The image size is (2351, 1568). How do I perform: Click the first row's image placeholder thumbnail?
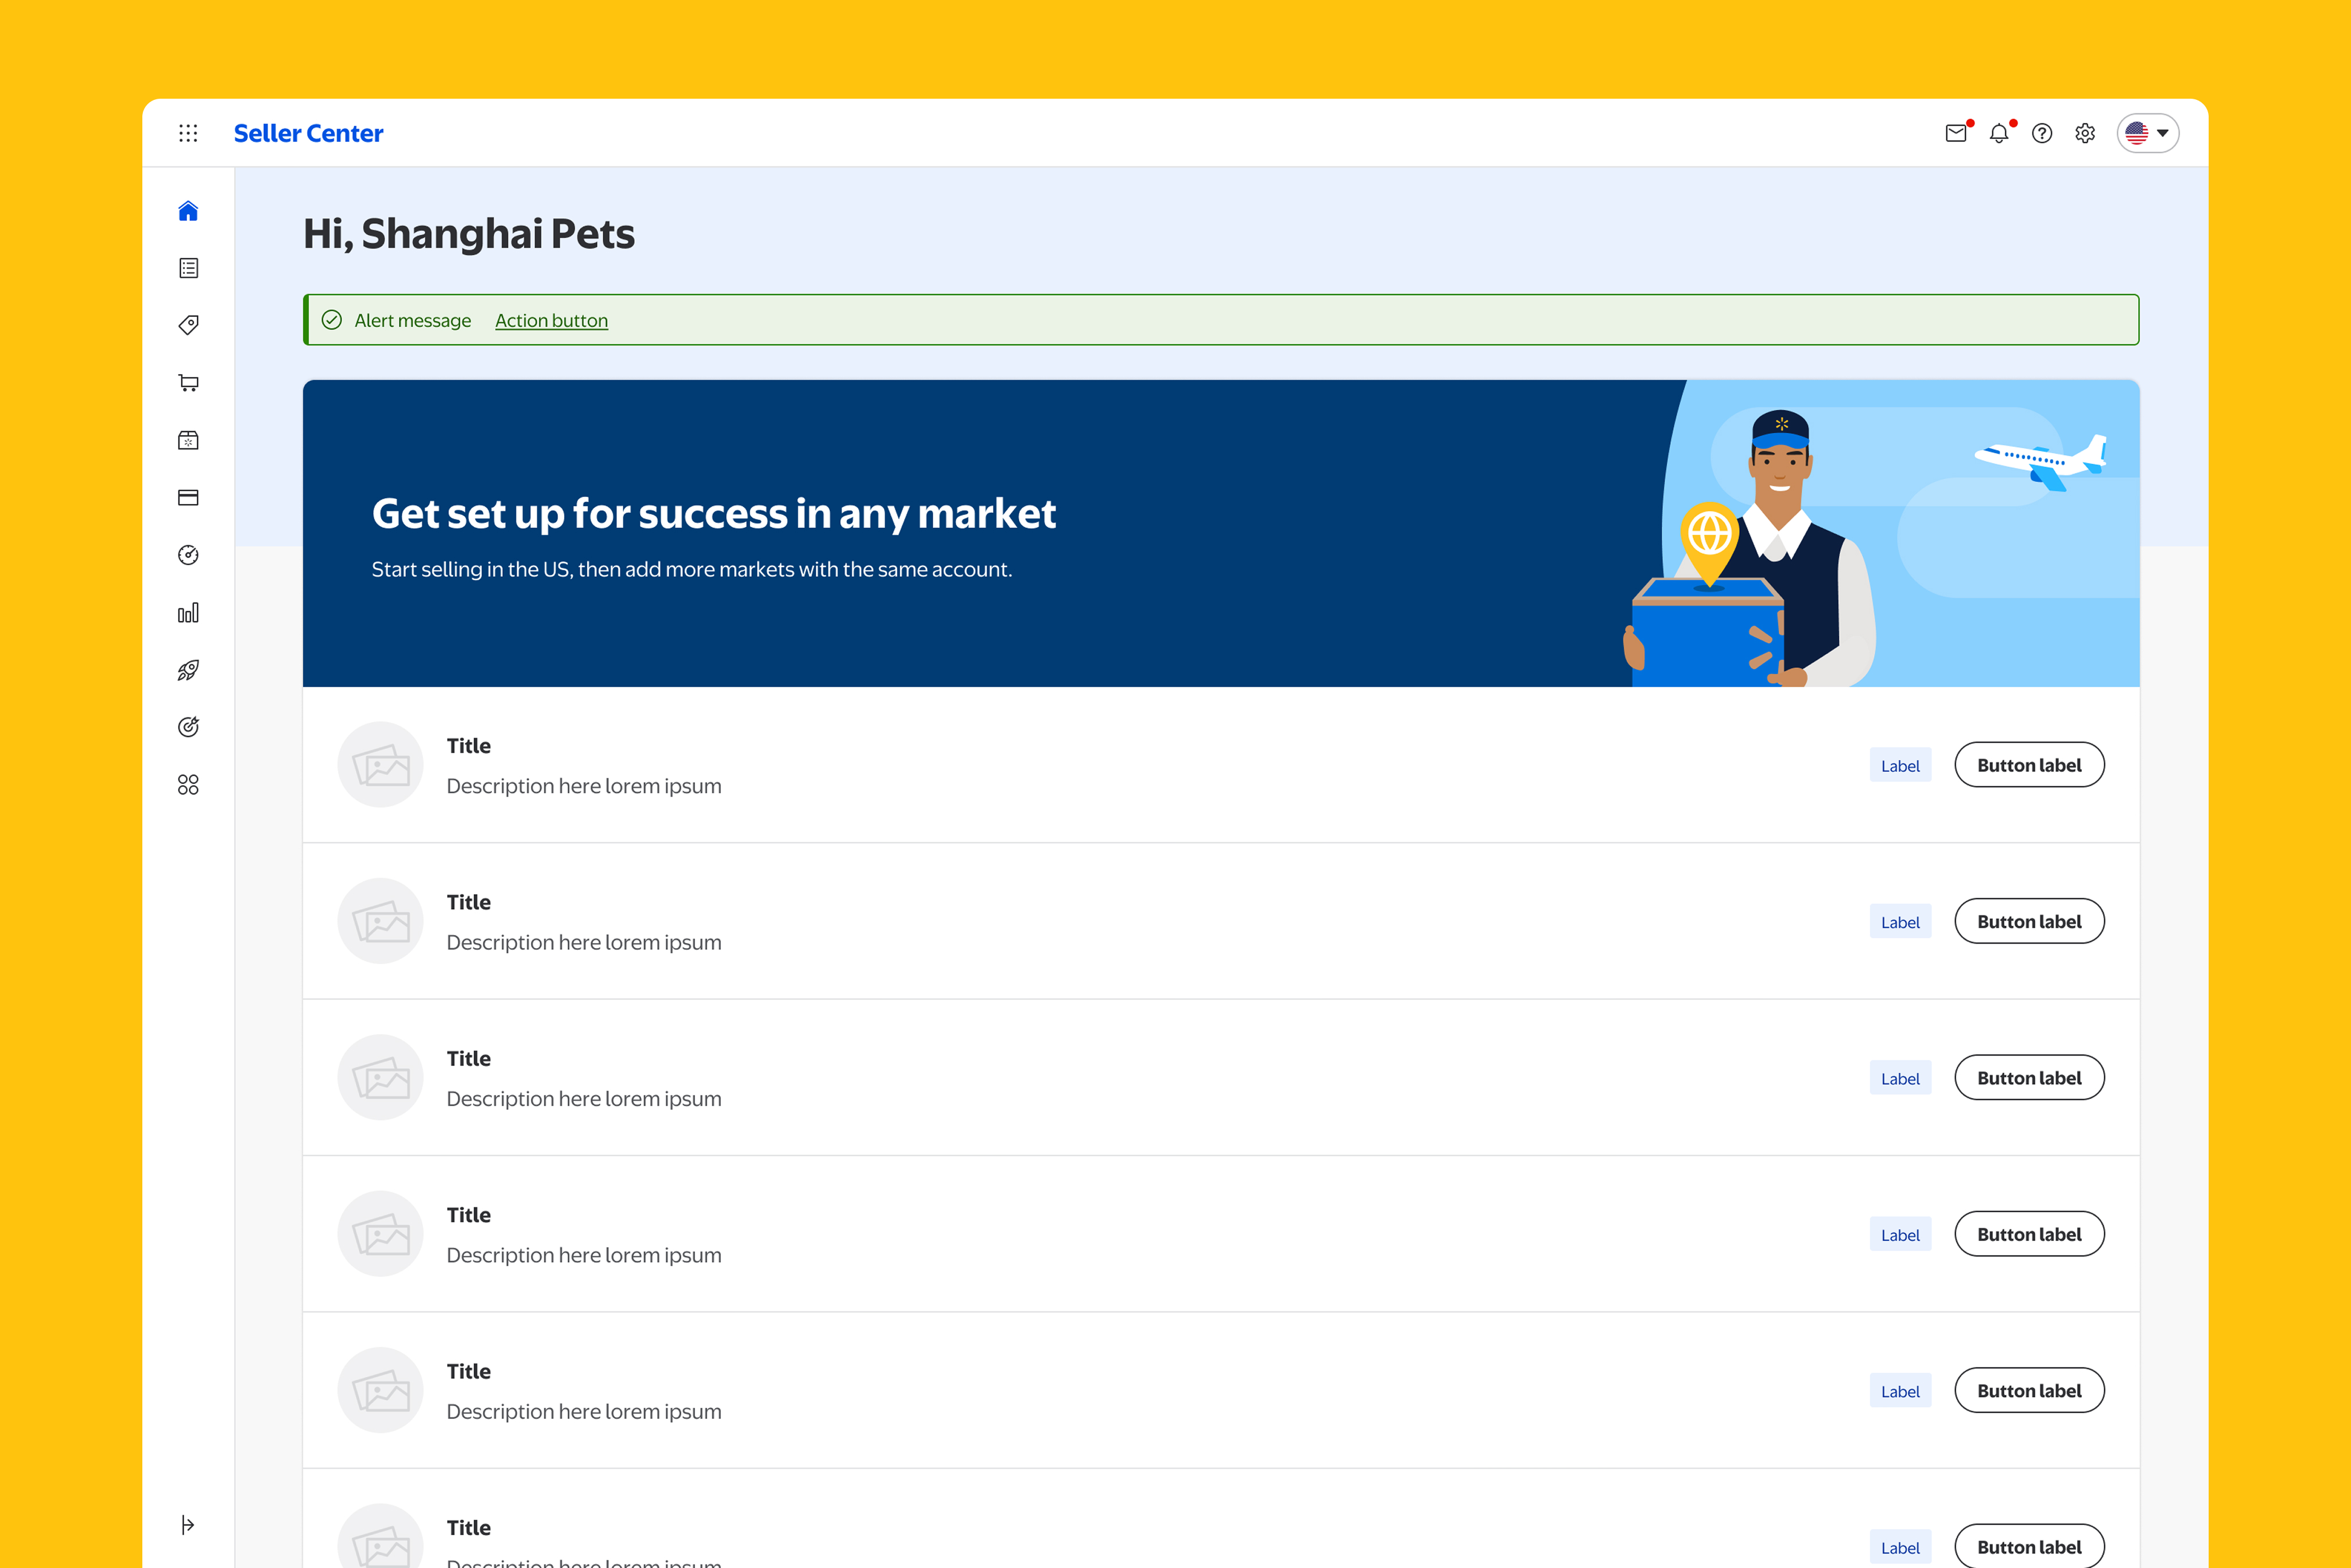381,765
